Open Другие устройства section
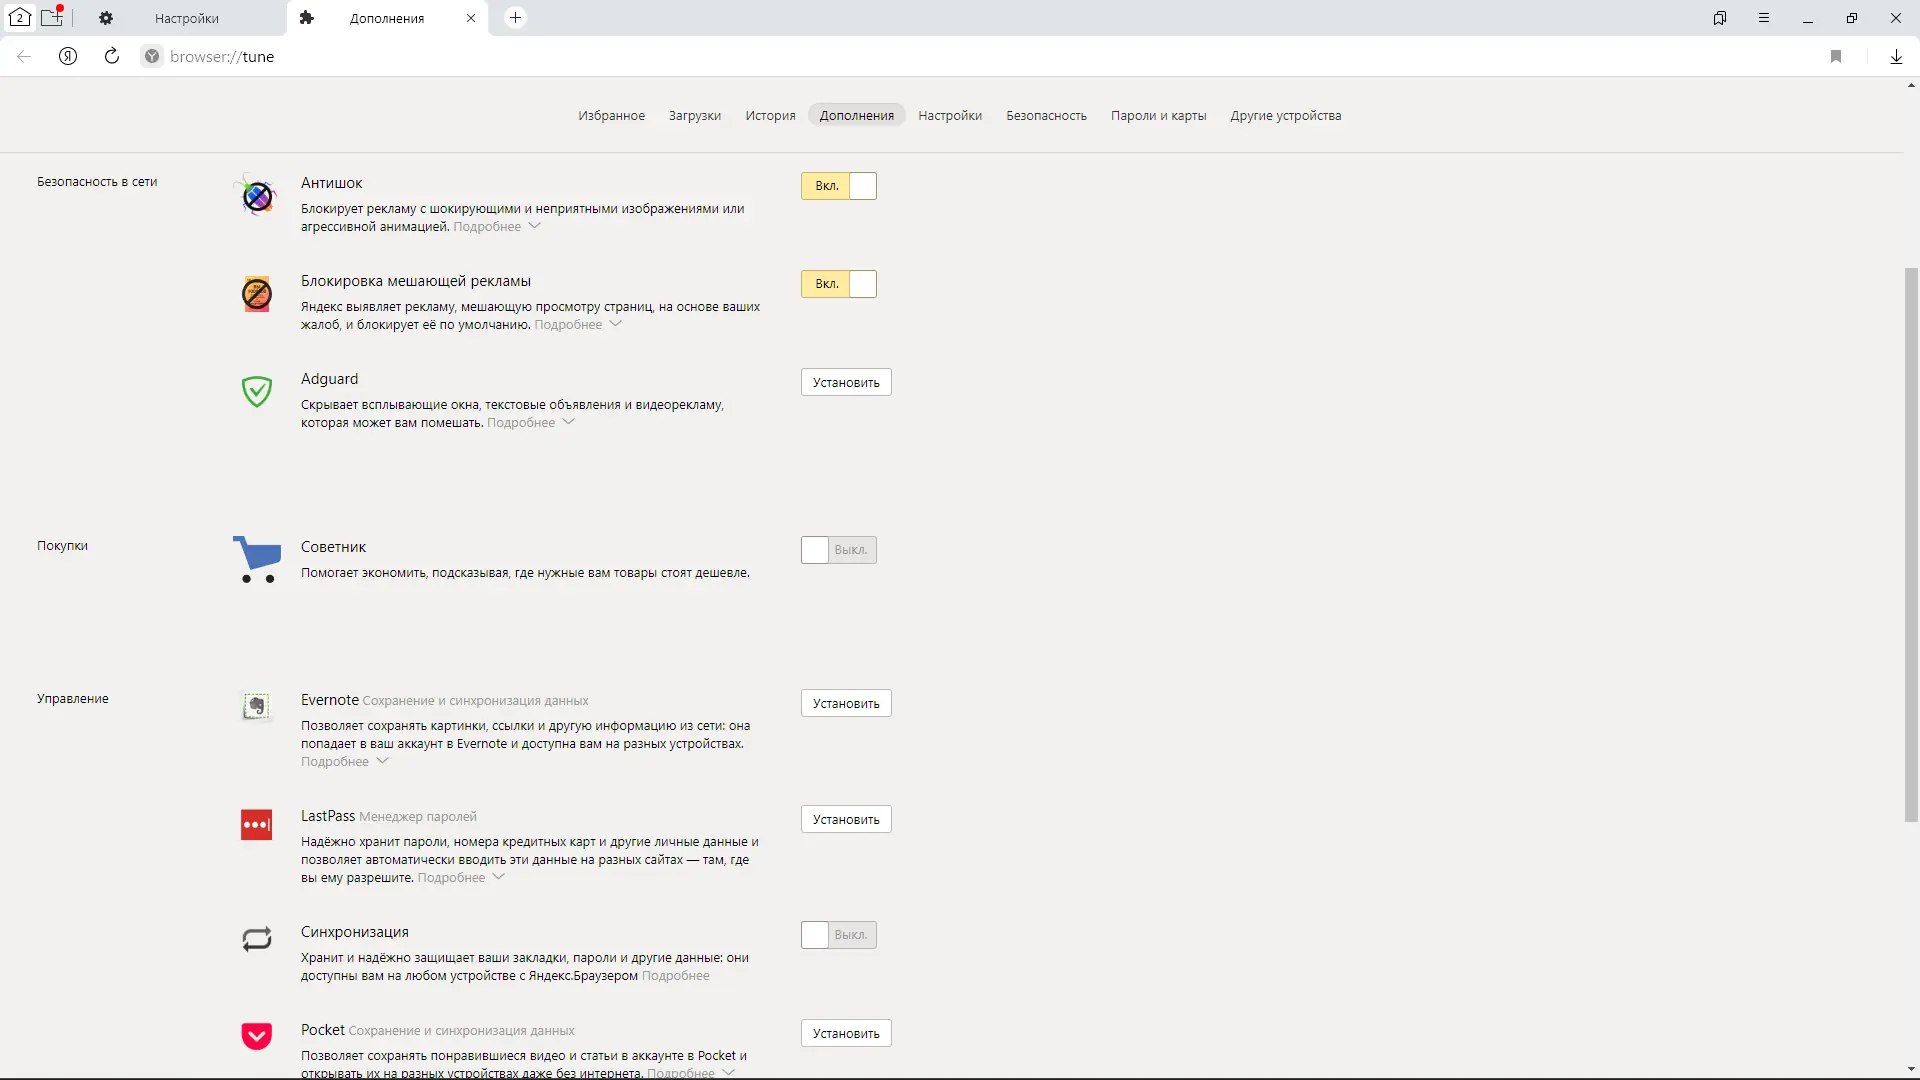 tap(1286, 115)
